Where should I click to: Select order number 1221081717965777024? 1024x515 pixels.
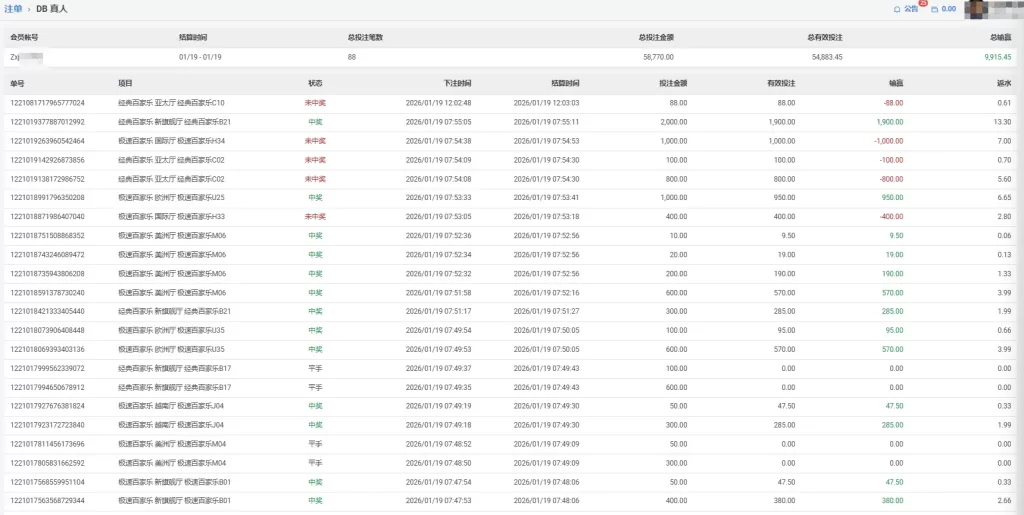click(x=47, y=103)
